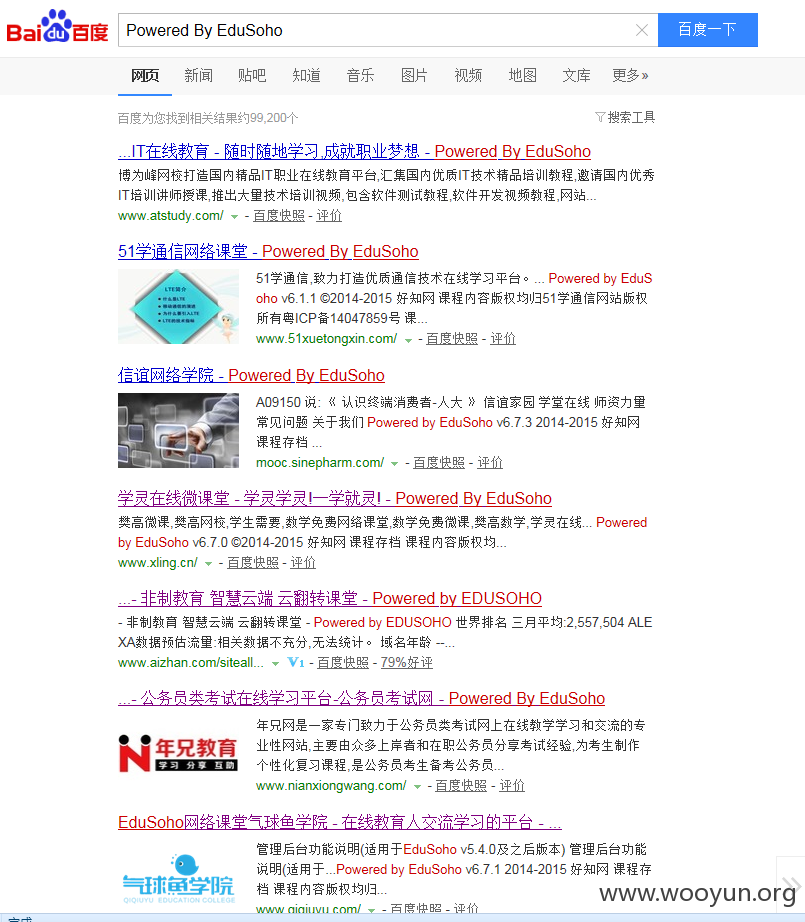This screenshot has height=922, width=805.
Task: Open the www.nianxiongwang.com/ green URL
Action: point(332,786)
